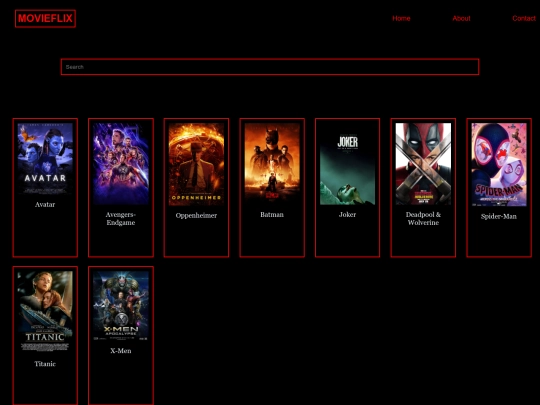Click the MOVIEFLIX logo
Screen dimensions: 540x405
point(45,19)
